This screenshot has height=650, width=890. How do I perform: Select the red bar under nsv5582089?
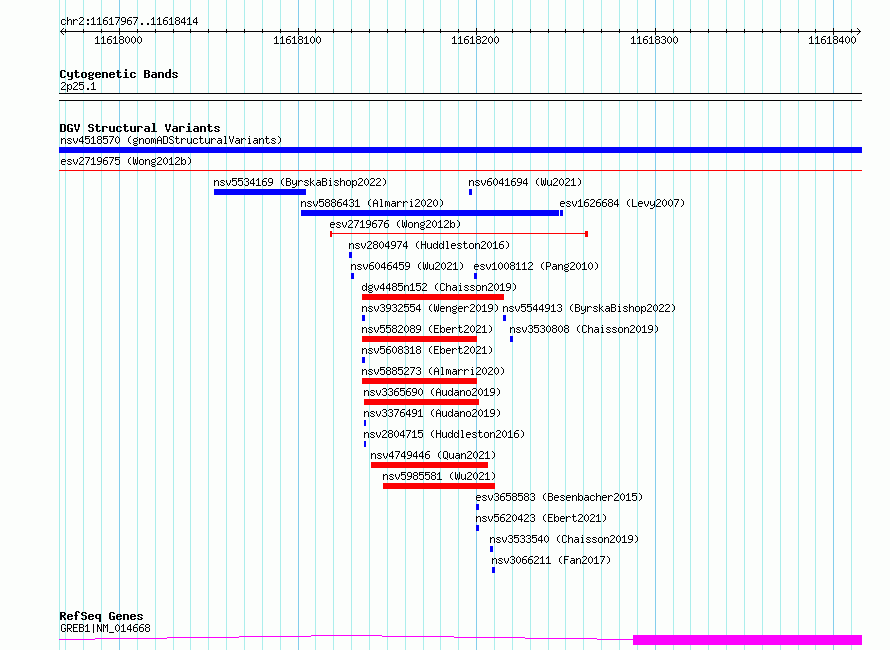tap(419, 339)
